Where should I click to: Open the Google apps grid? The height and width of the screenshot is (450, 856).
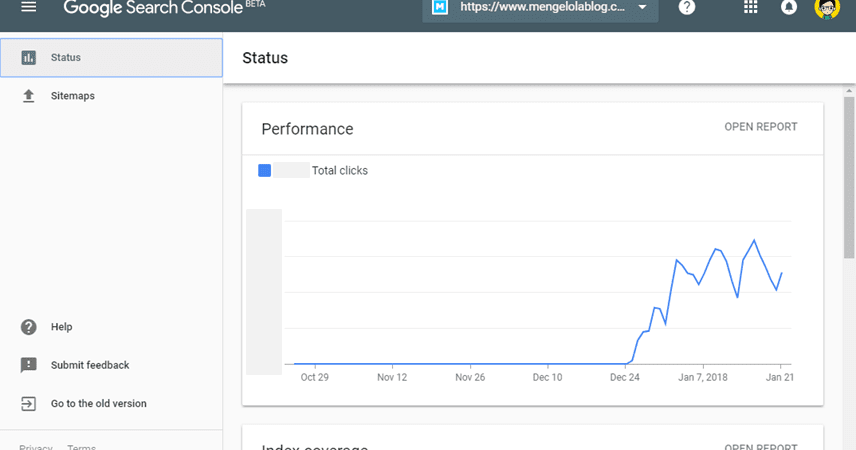(751, 8)
